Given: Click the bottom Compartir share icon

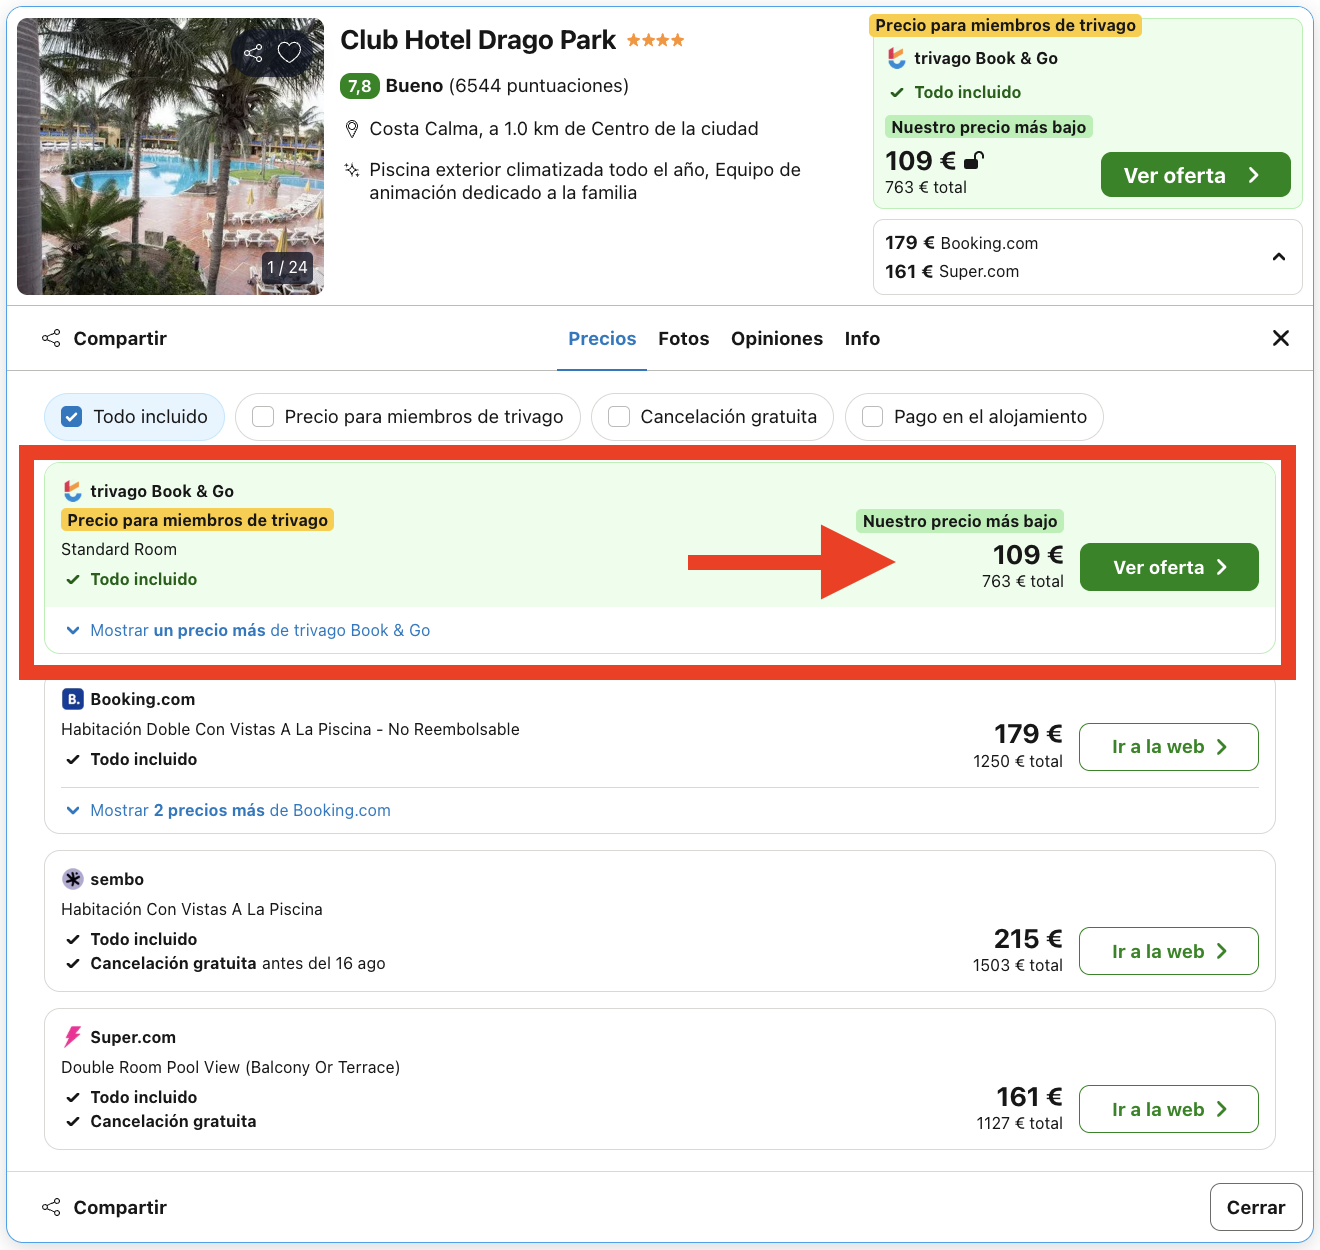Looking at the screenshot, I should 51,1207.
